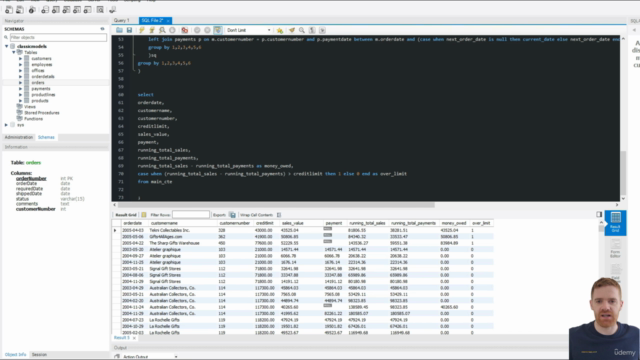Image resolution: width=640 pixels, height=360 pixels.
Task: Click the Filter objects search field
Action: 58,38
